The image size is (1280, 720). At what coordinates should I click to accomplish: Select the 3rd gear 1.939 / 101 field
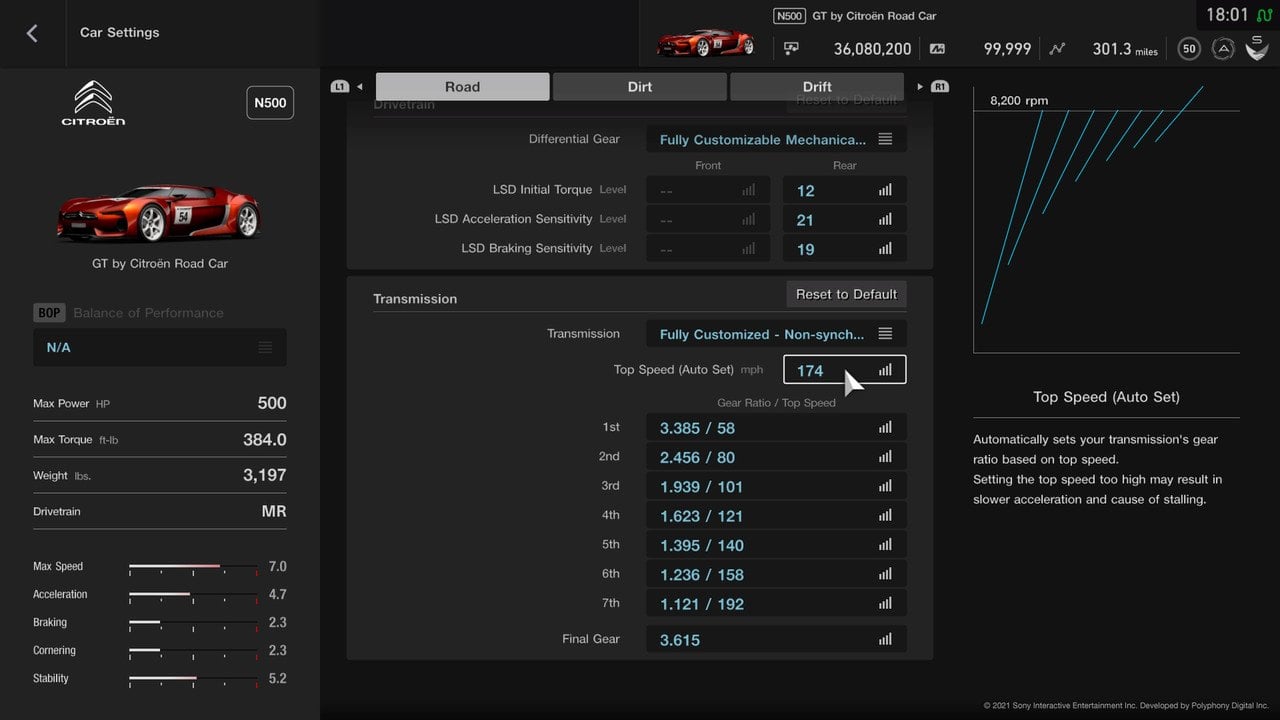777,486
